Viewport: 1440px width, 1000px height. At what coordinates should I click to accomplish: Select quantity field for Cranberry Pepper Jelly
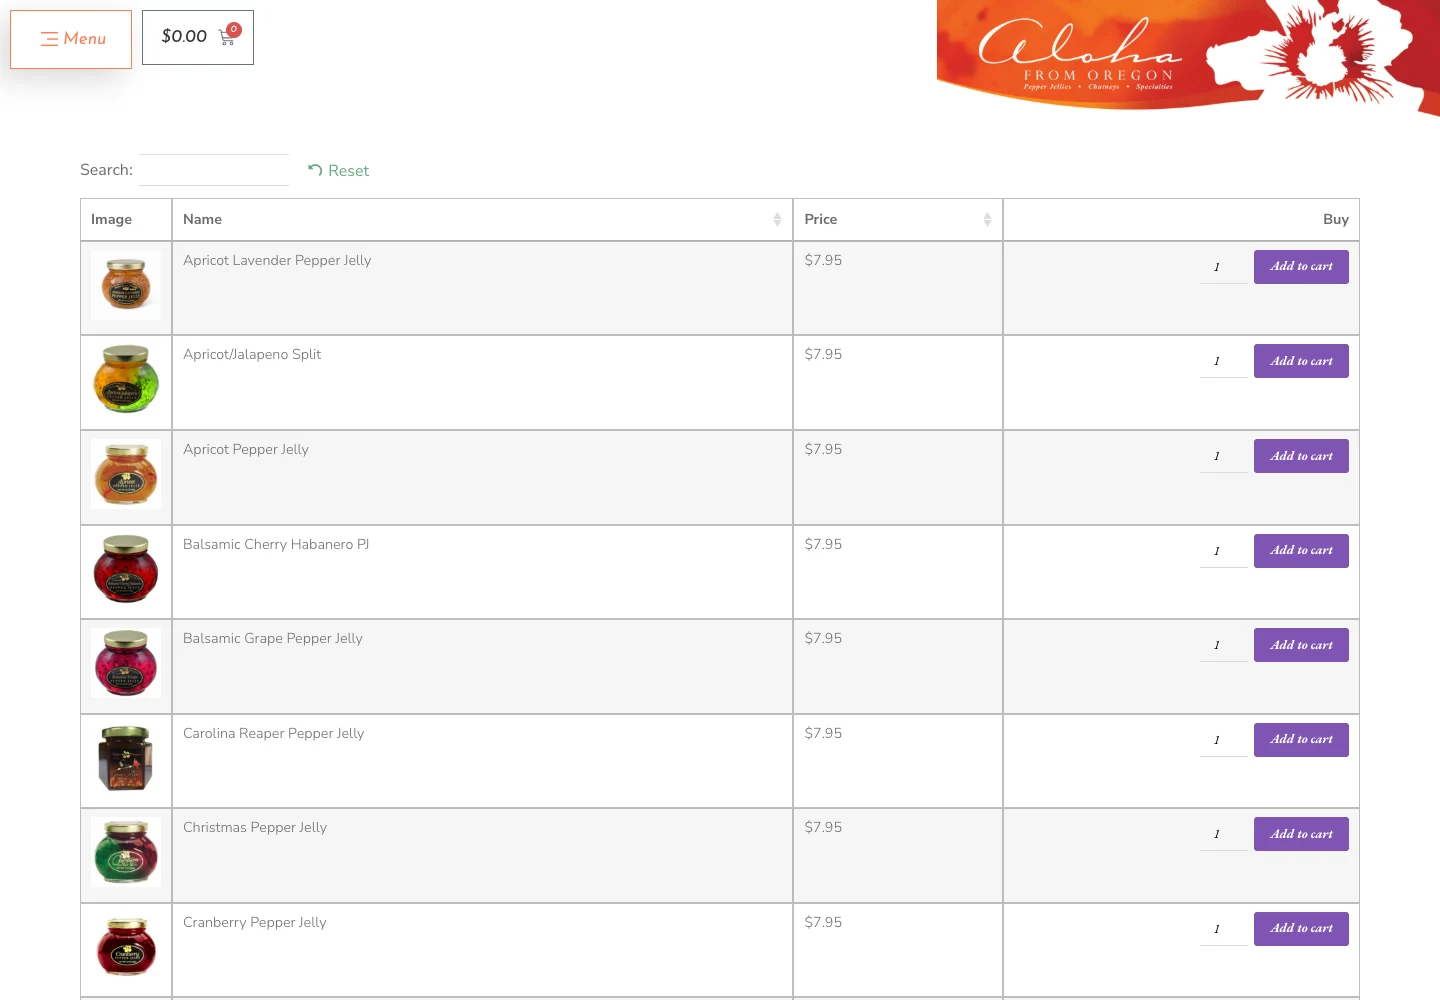1224,929
